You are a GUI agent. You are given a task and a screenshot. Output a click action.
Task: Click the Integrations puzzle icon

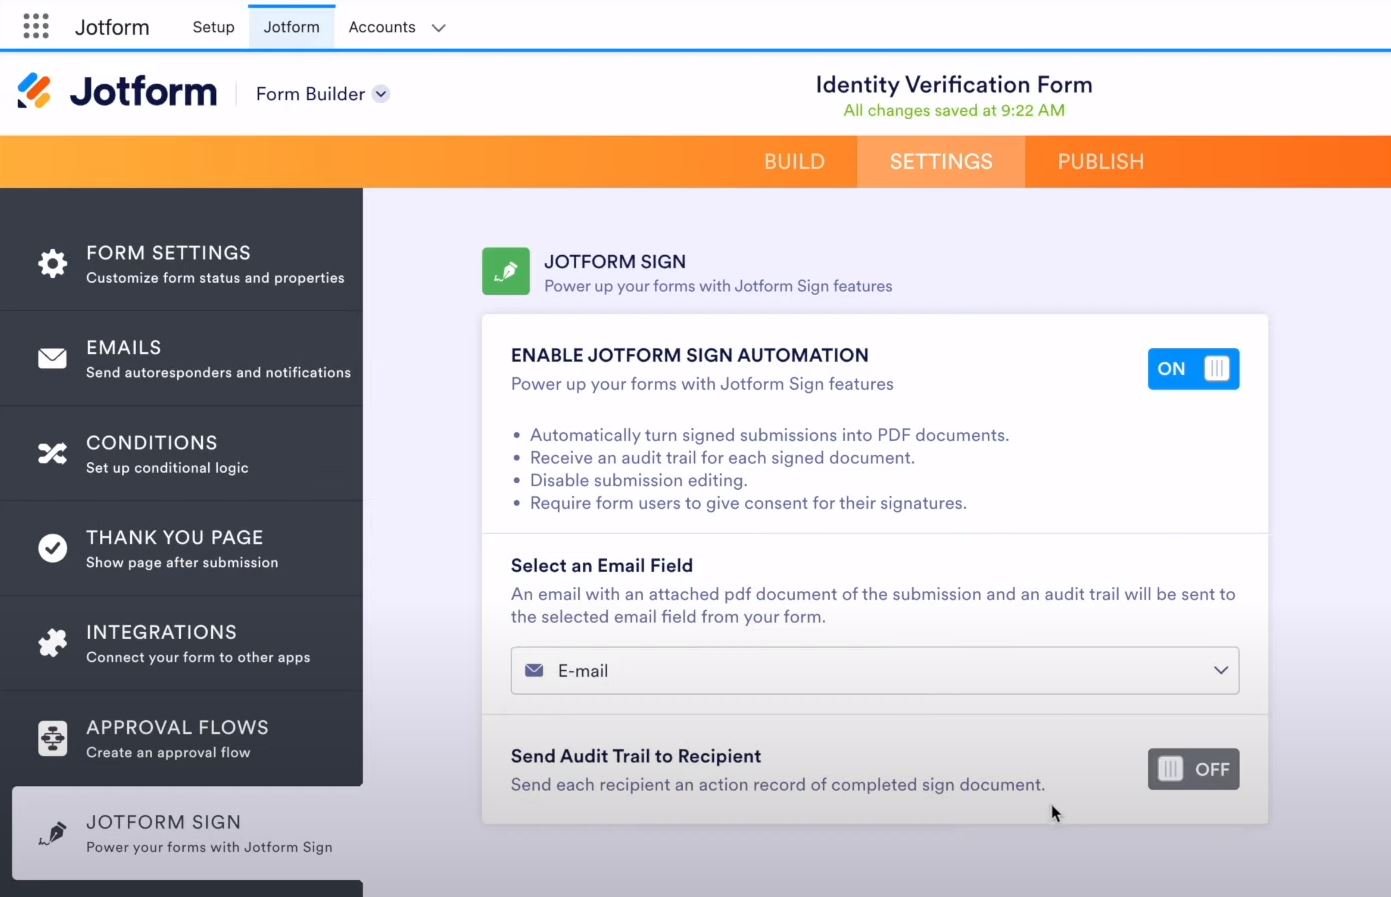coord(52,643)
